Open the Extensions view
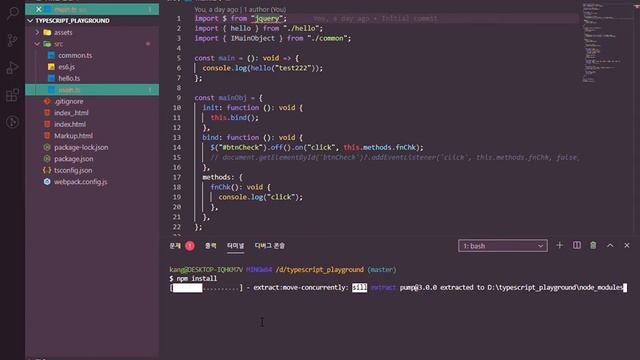Image resolution: width=640 pixels, height=360 pixels. [x=13, y=95]
